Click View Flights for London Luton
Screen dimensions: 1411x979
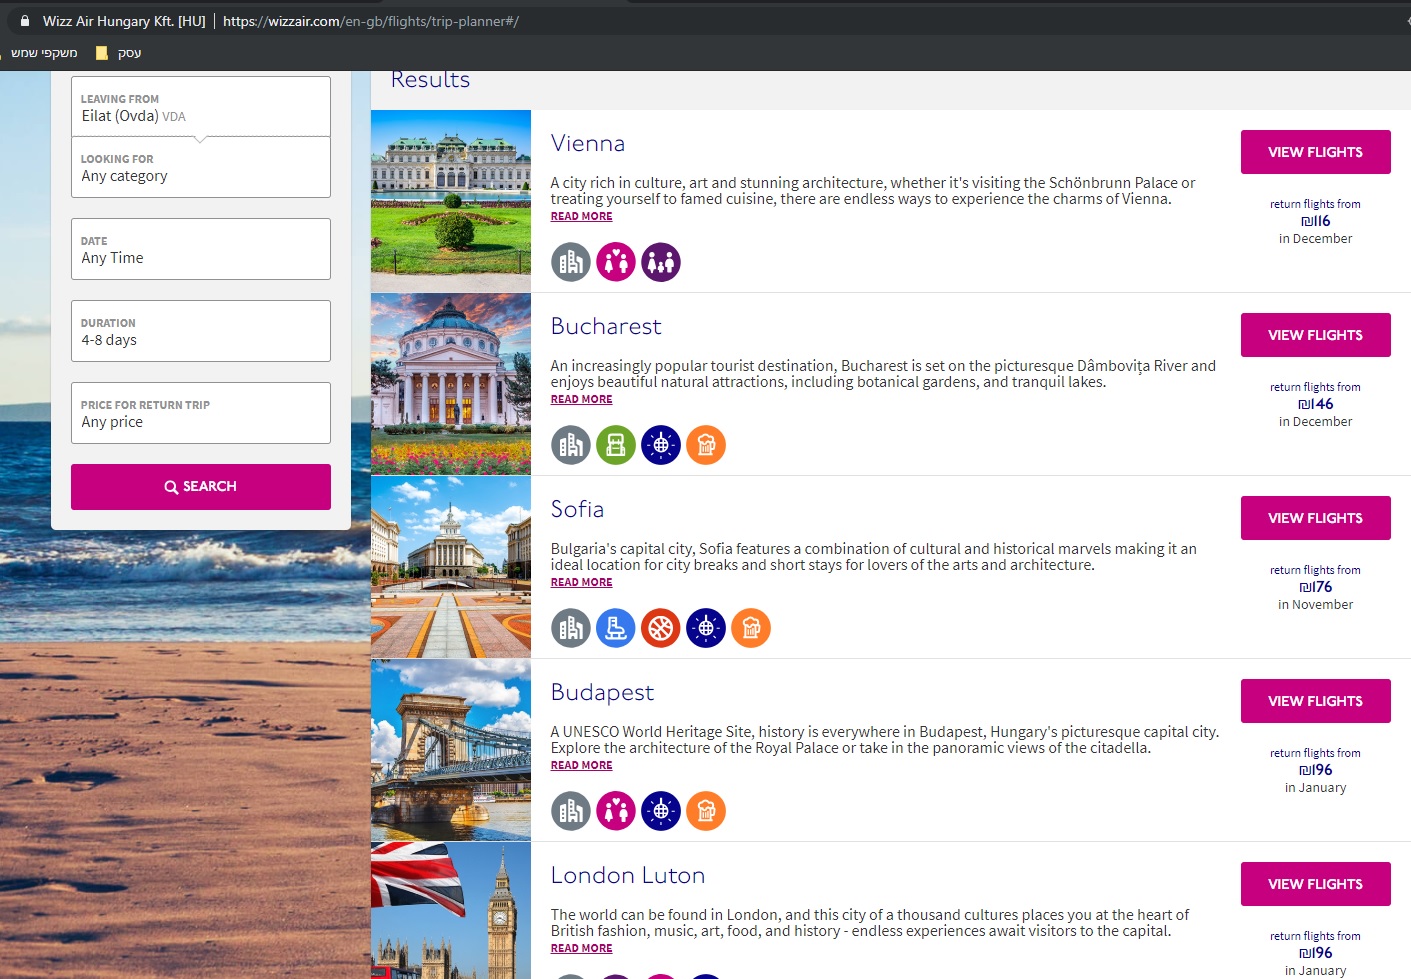[1316, 884]
